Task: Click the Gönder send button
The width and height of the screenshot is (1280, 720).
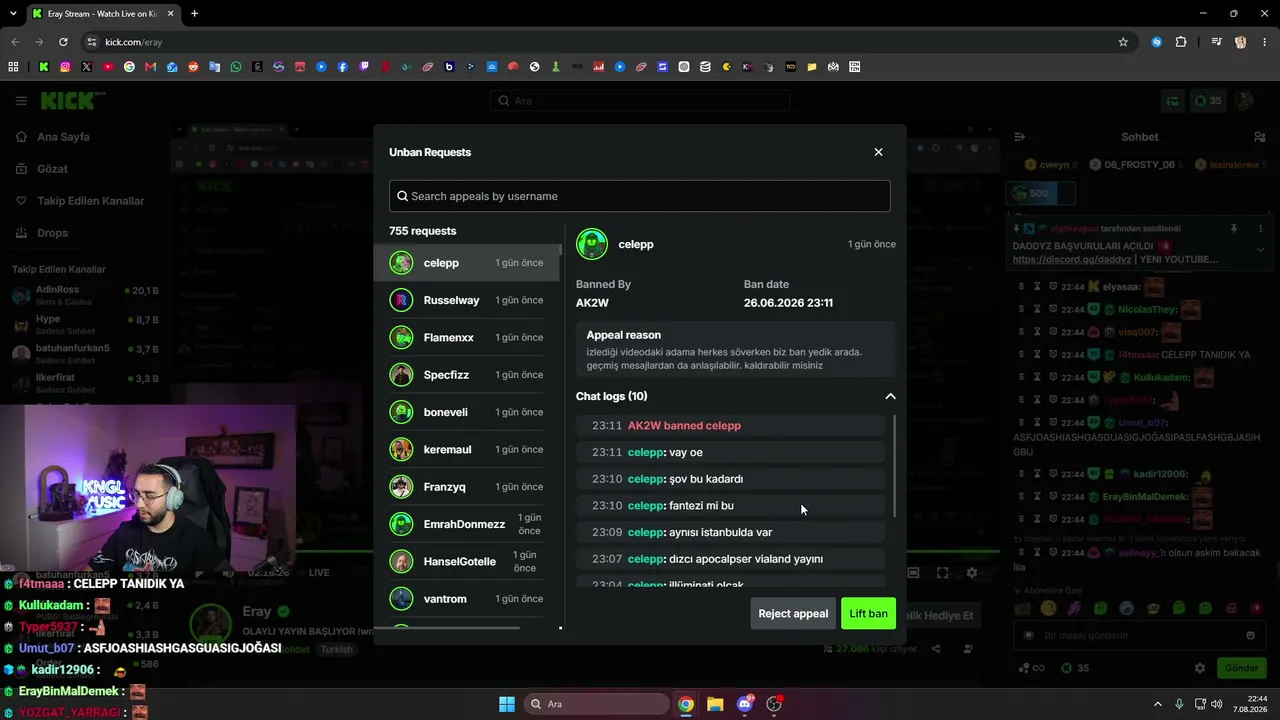Action: 1242,668
